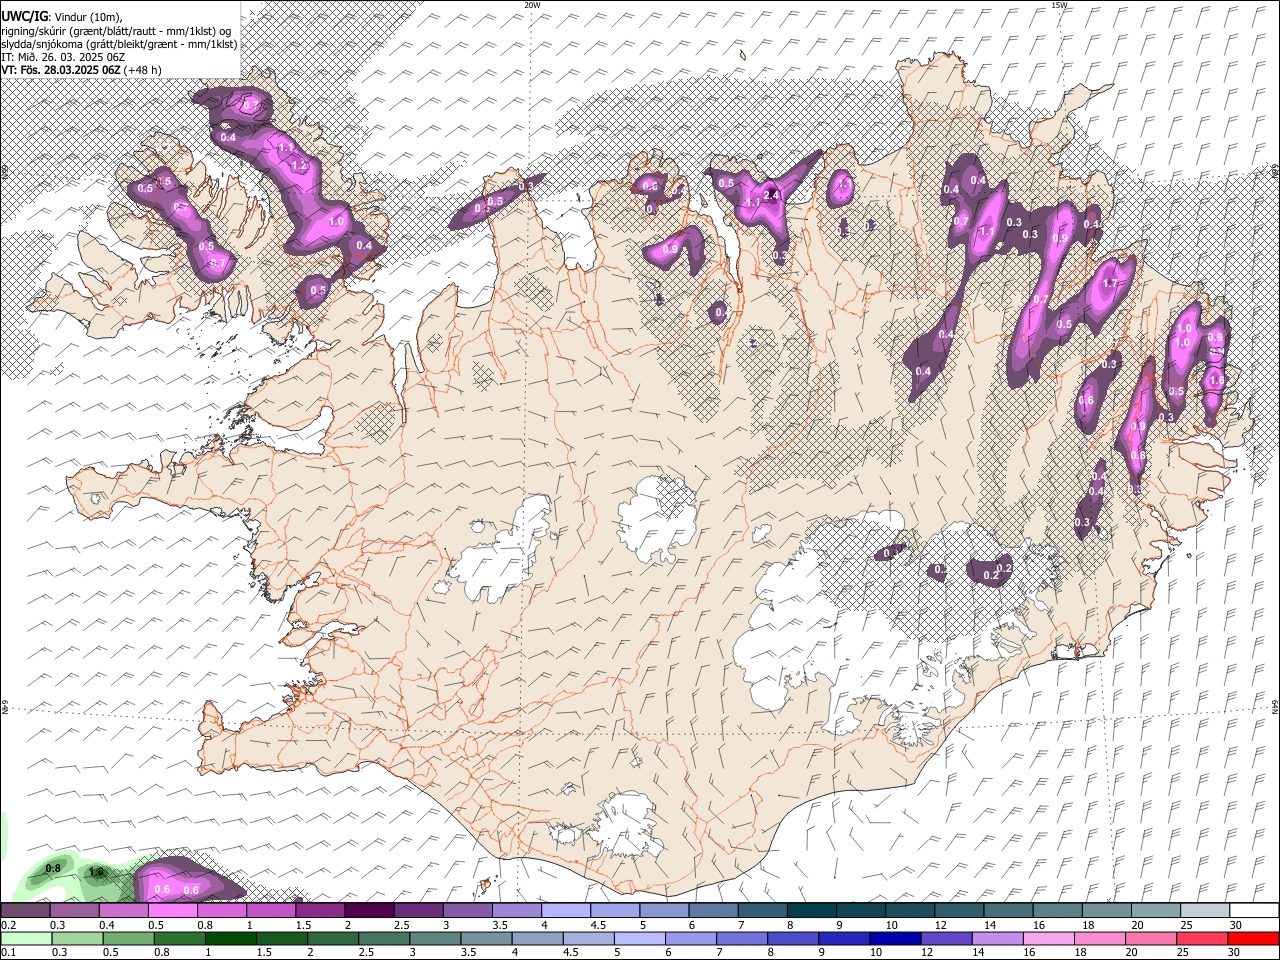Click the valid time 'VT: Fös. 28.03.2025 06Z'
Screen dimensions: 1280x960
click(x=61, y=70)
